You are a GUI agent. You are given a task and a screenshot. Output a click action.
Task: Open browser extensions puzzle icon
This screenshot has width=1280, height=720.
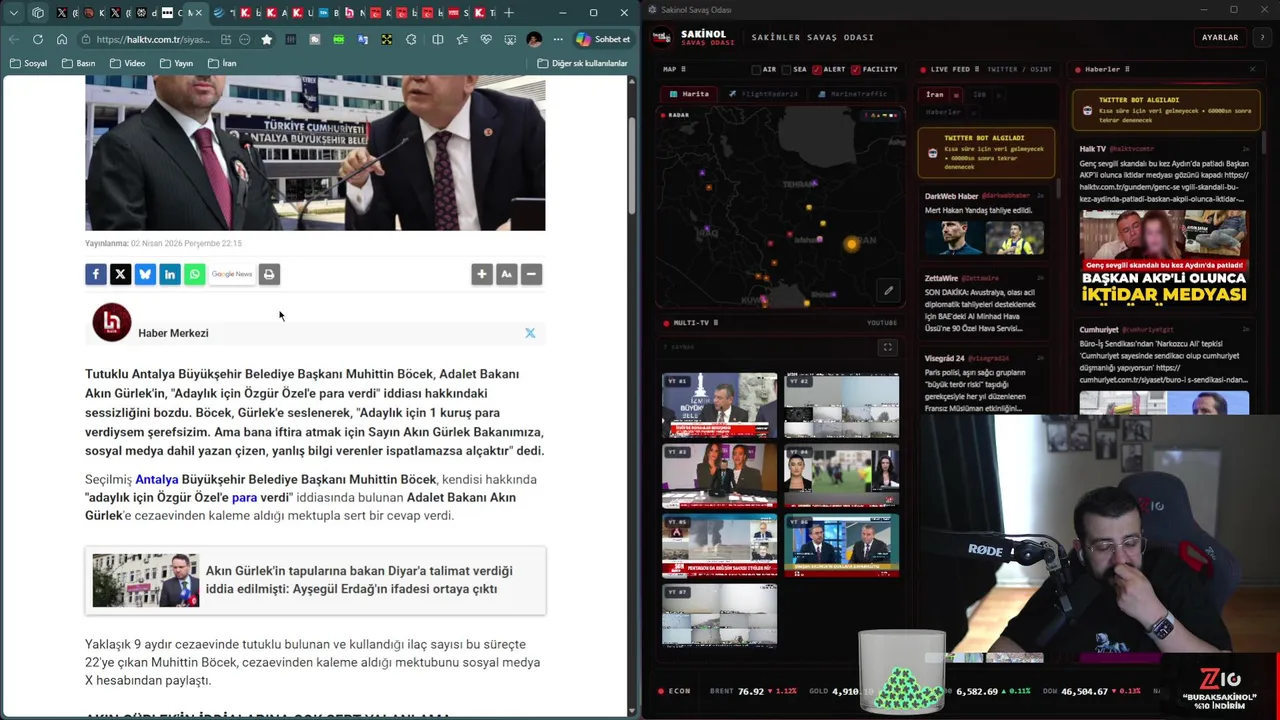(x=411, y=39)
